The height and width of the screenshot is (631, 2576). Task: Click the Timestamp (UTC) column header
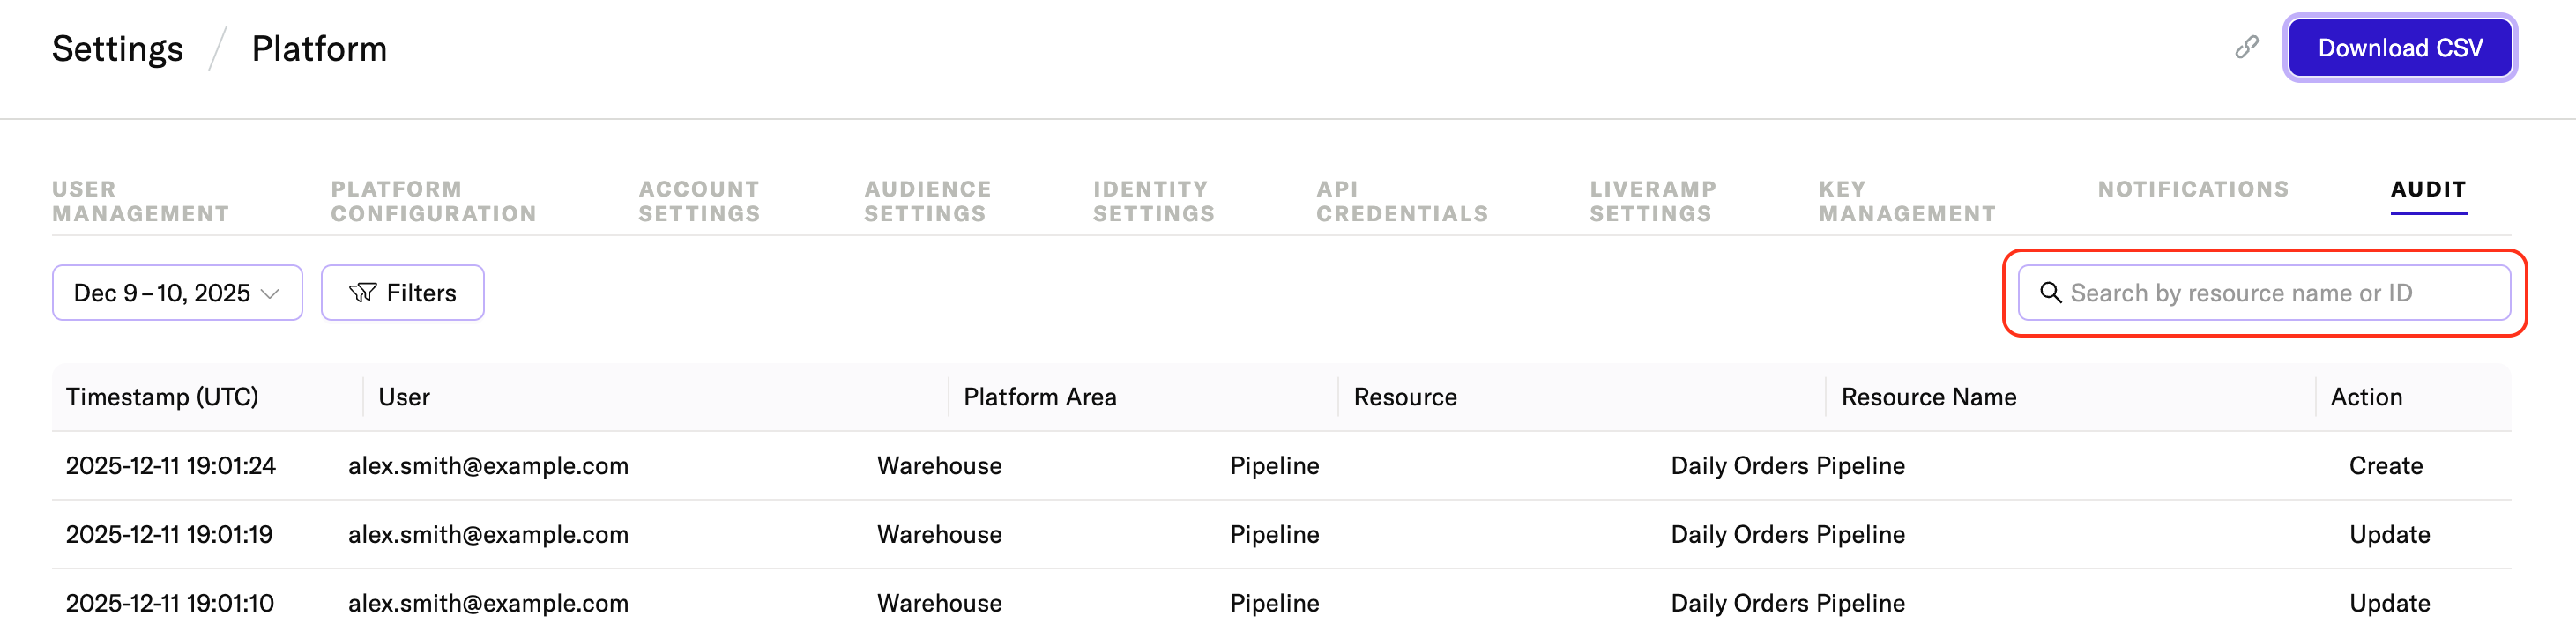162,397
